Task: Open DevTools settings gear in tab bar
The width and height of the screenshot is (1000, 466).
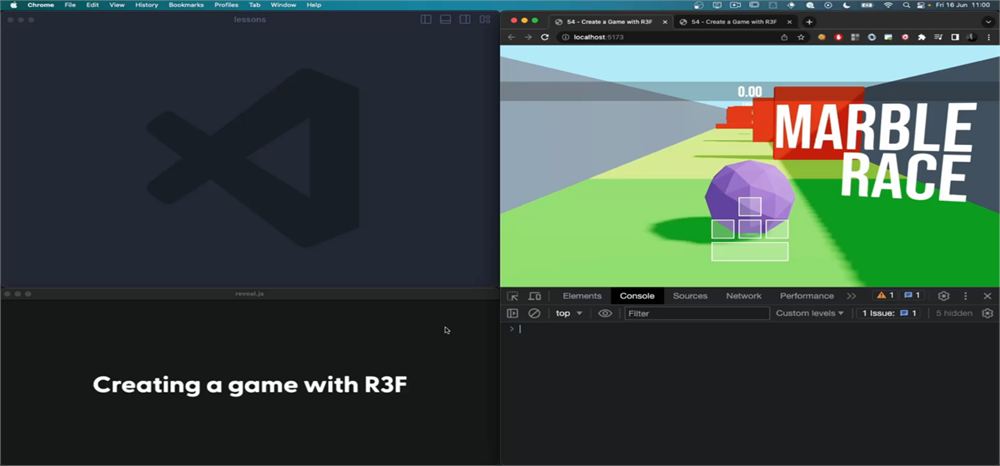Action: coord(944,296)
